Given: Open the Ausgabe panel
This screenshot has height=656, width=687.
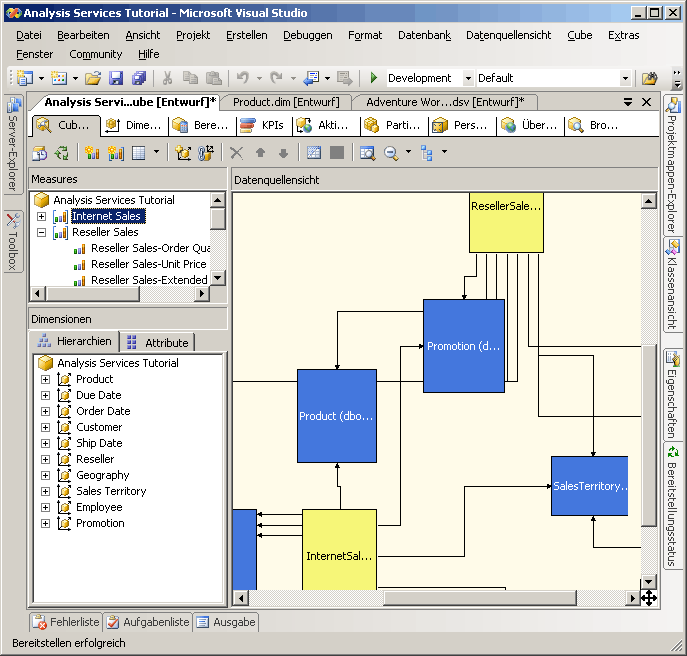Looking at the screenshot, I should click(226, 622).
